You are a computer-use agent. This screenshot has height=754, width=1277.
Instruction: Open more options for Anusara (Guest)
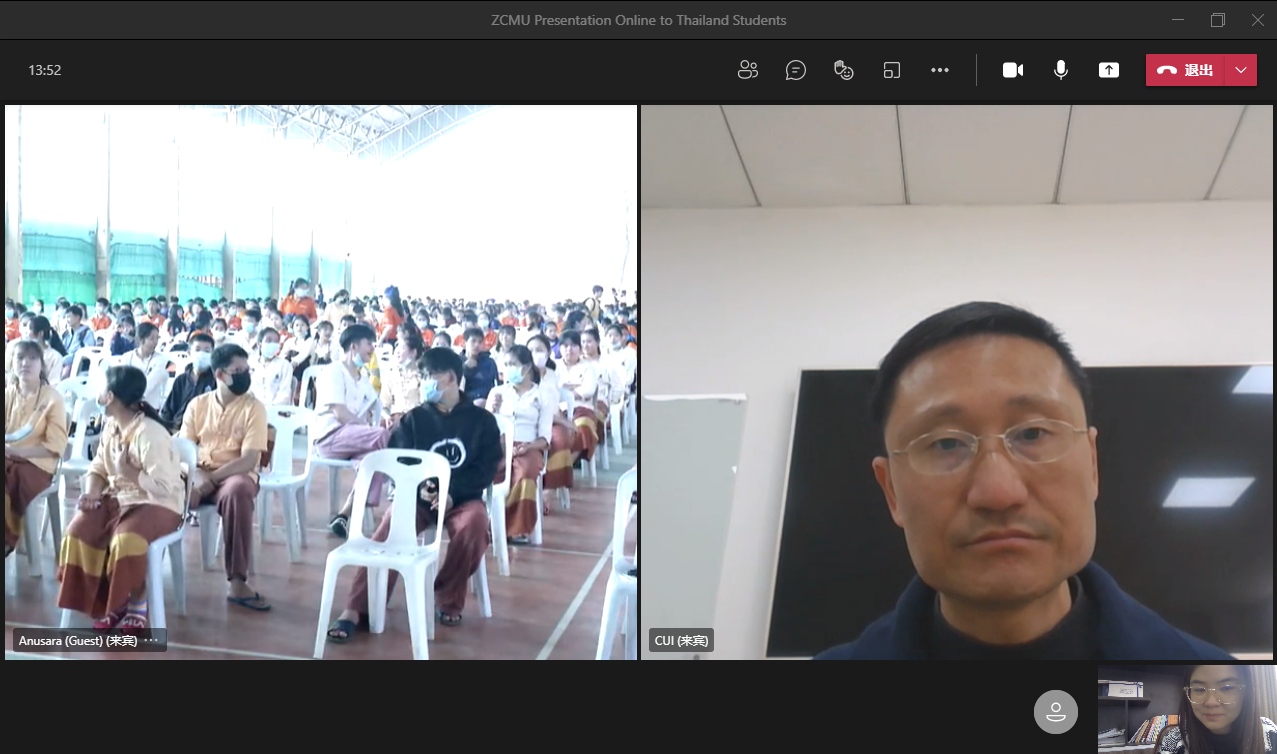pos(152,640)
